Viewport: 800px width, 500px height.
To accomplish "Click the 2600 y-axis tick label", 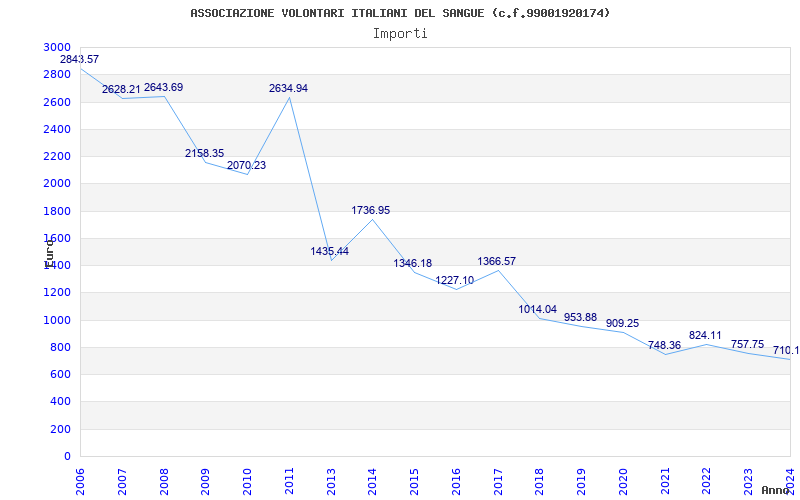I will pyautogui.click(x=57, y=102).
